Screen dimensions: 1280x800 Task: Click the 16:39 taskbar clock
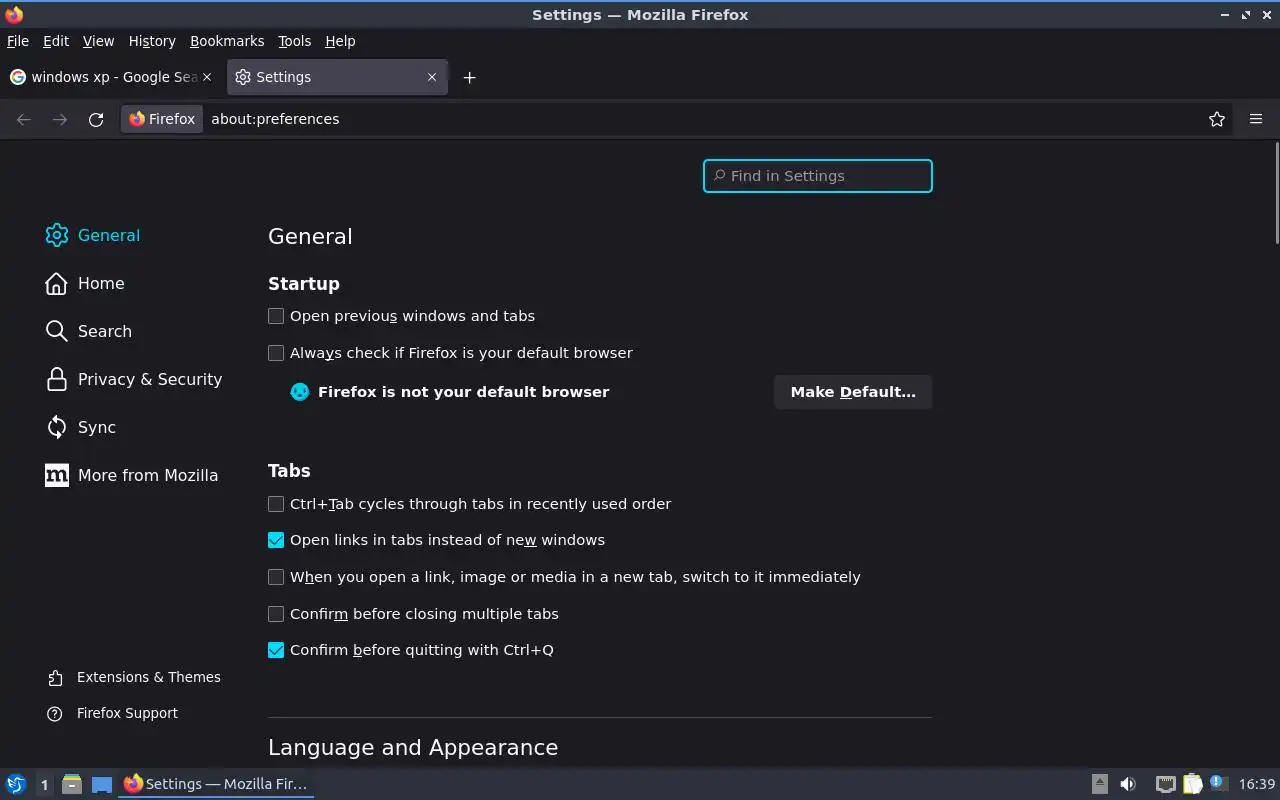pyautogui.click(x=1257, y=784)
